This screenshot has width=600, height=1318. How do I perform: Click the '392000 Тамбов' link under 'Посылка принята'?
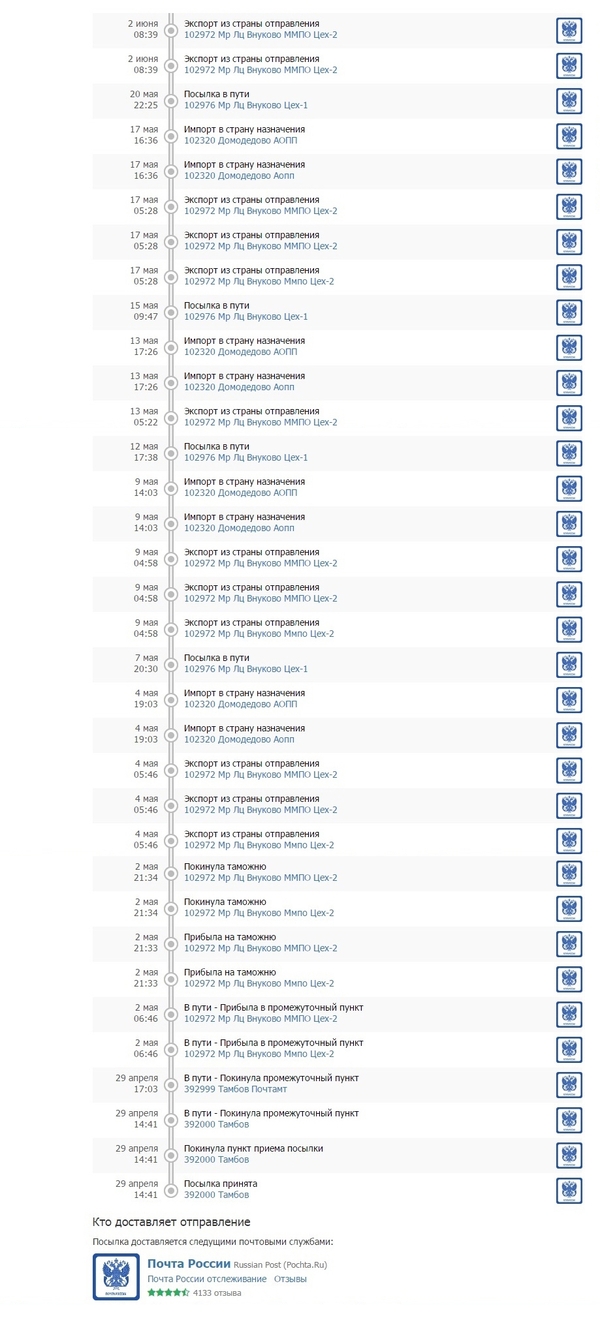click(216, 1195)
